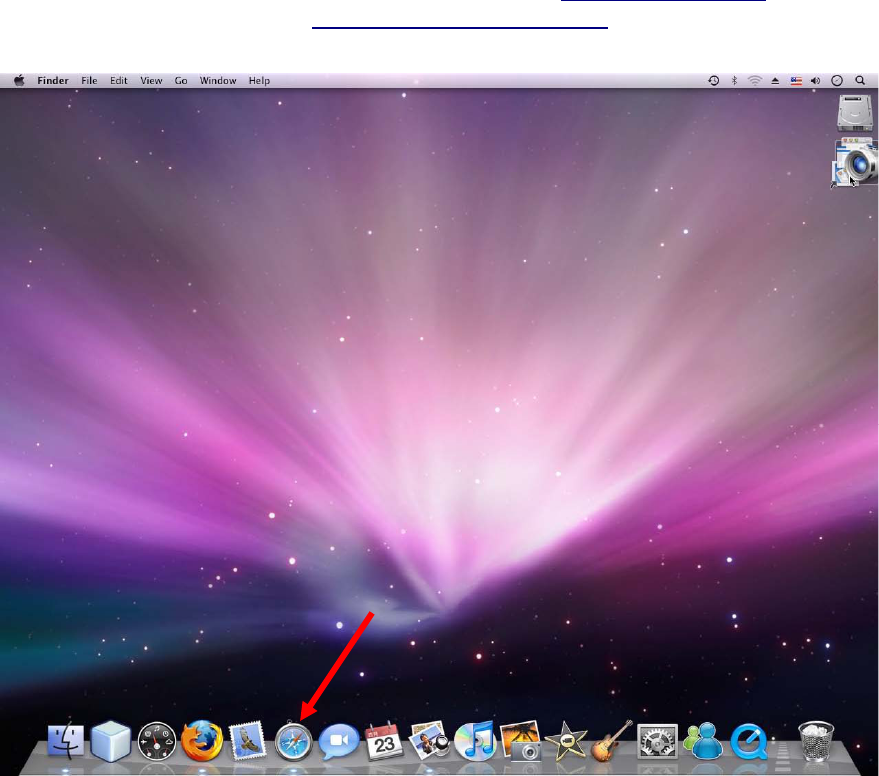Open Mail stamp icon in the Dock
879x776 pixels.
[x=248, y=741]
